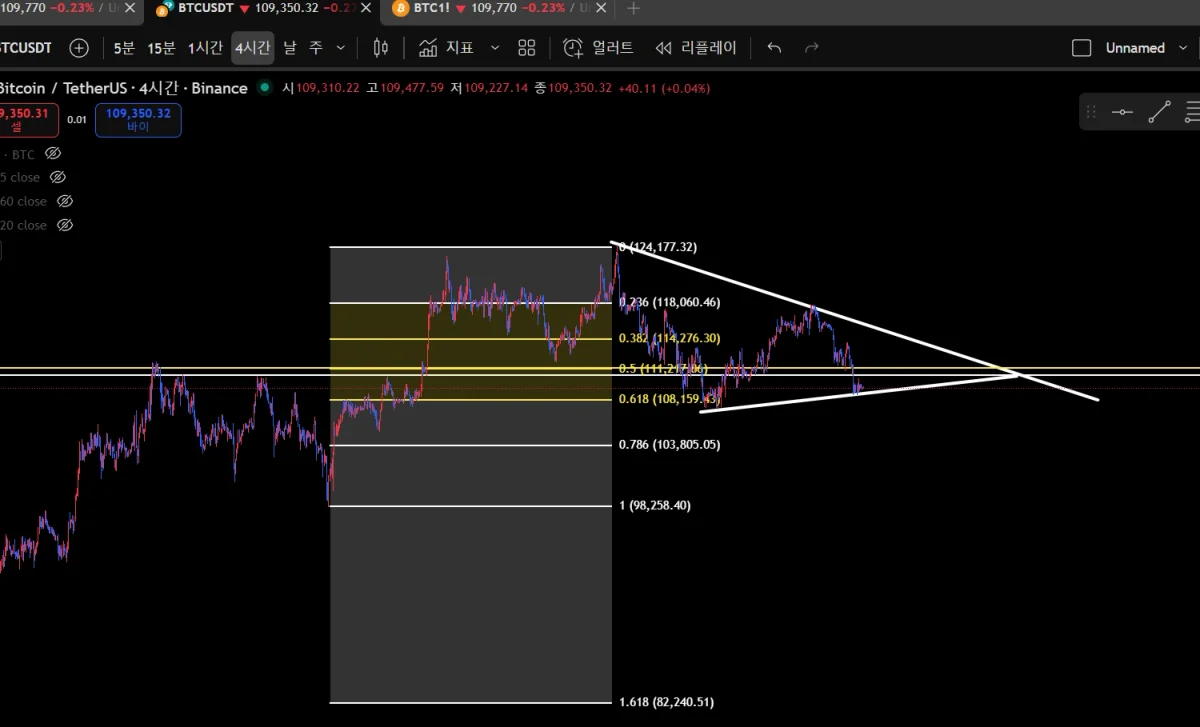Open the BTCUSDT symbol search field

click(x=27, y=48)
